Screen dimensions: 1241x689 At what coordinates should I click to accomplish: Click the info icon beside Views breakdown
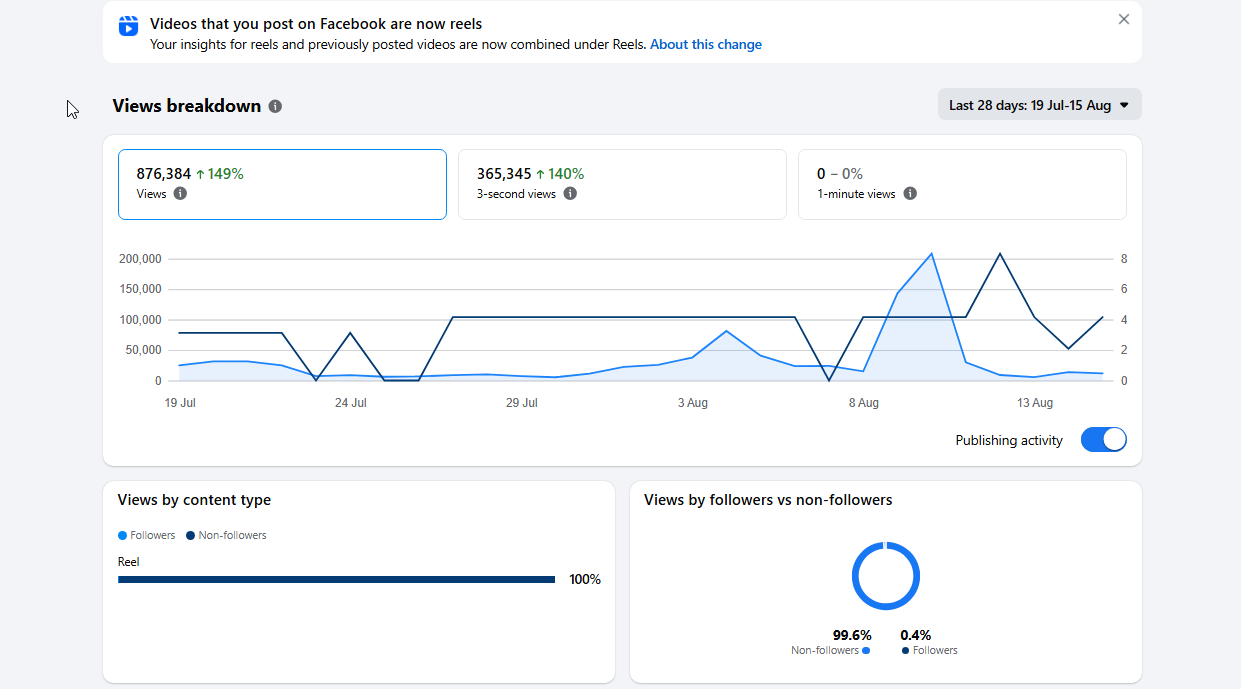[x=275, y=106]
